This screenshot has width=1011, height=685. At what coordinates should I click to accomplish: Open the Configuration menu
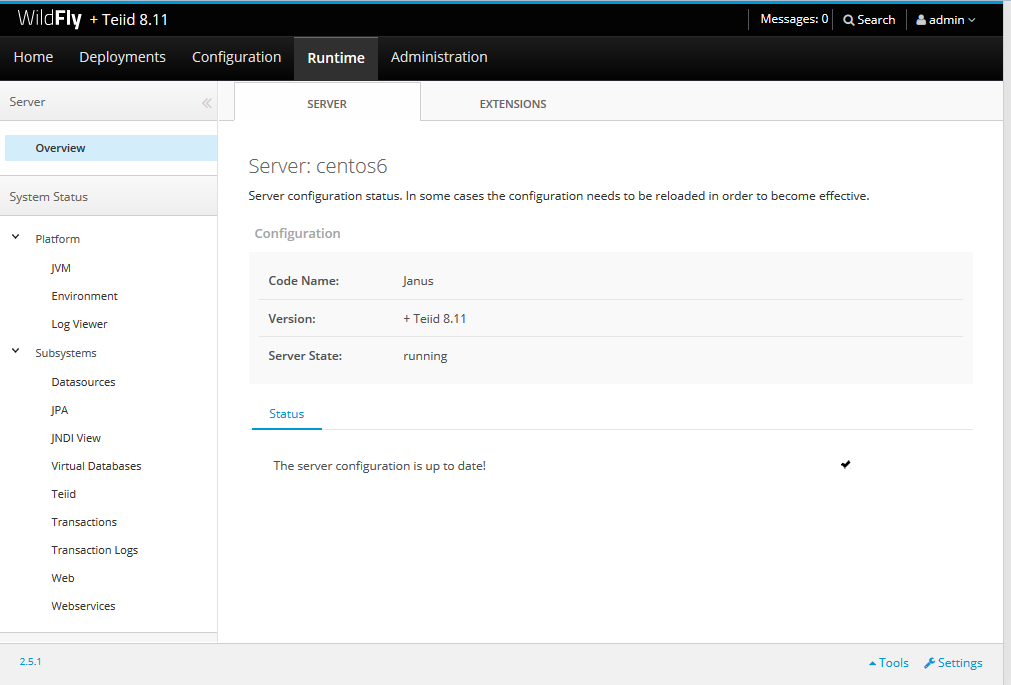237,57
